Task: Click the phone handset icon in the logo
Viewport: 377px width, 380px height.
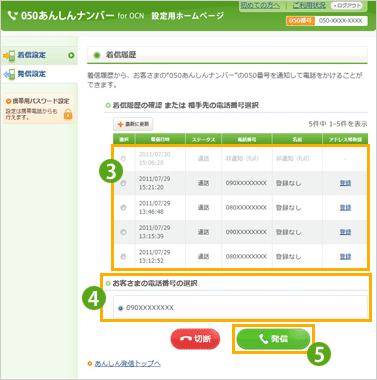Action: (x=12, y=15)
